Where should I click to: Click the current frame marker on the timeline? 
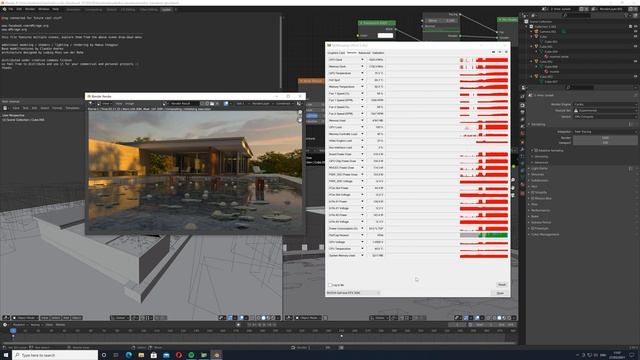click(13, 331)
